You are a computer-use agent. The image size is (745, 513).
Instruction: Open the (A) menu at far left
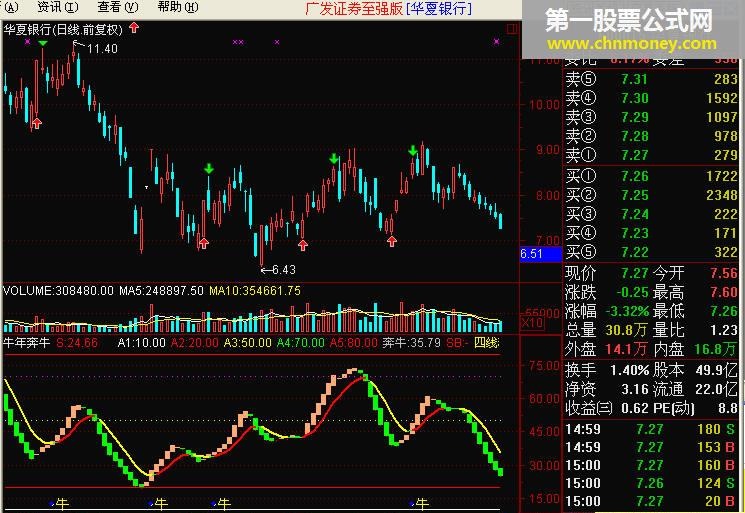pyautogui.click(x=10, y=7)
